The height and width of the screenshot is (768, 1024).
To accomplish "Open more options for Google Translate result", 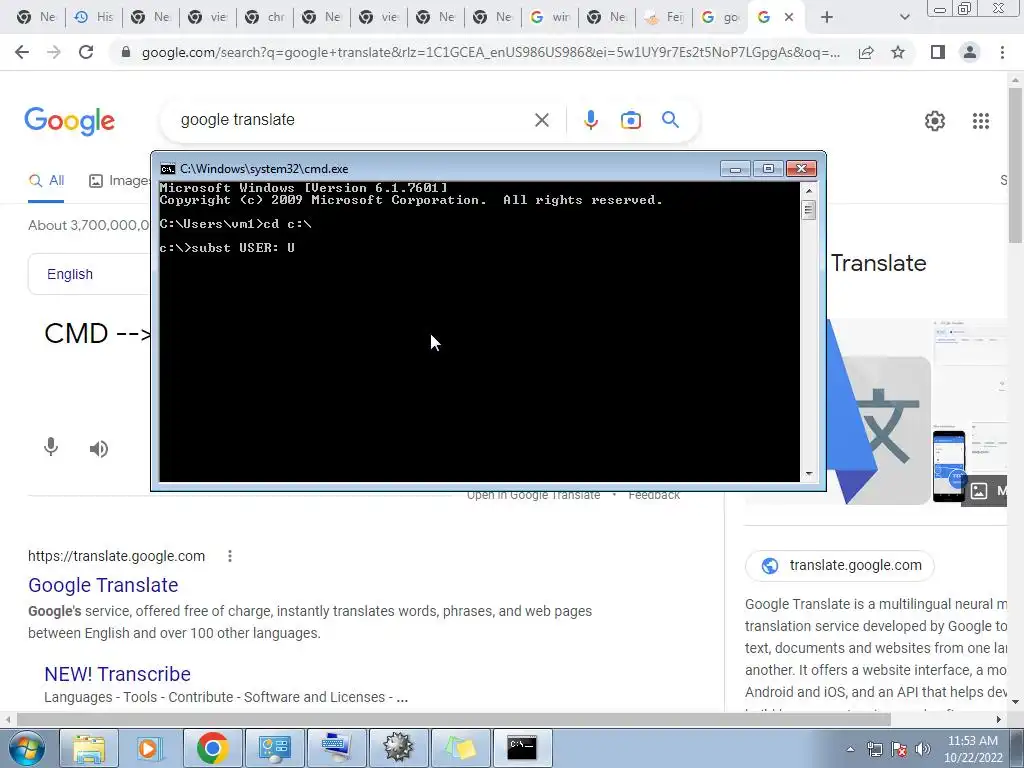I will [229, 556].
